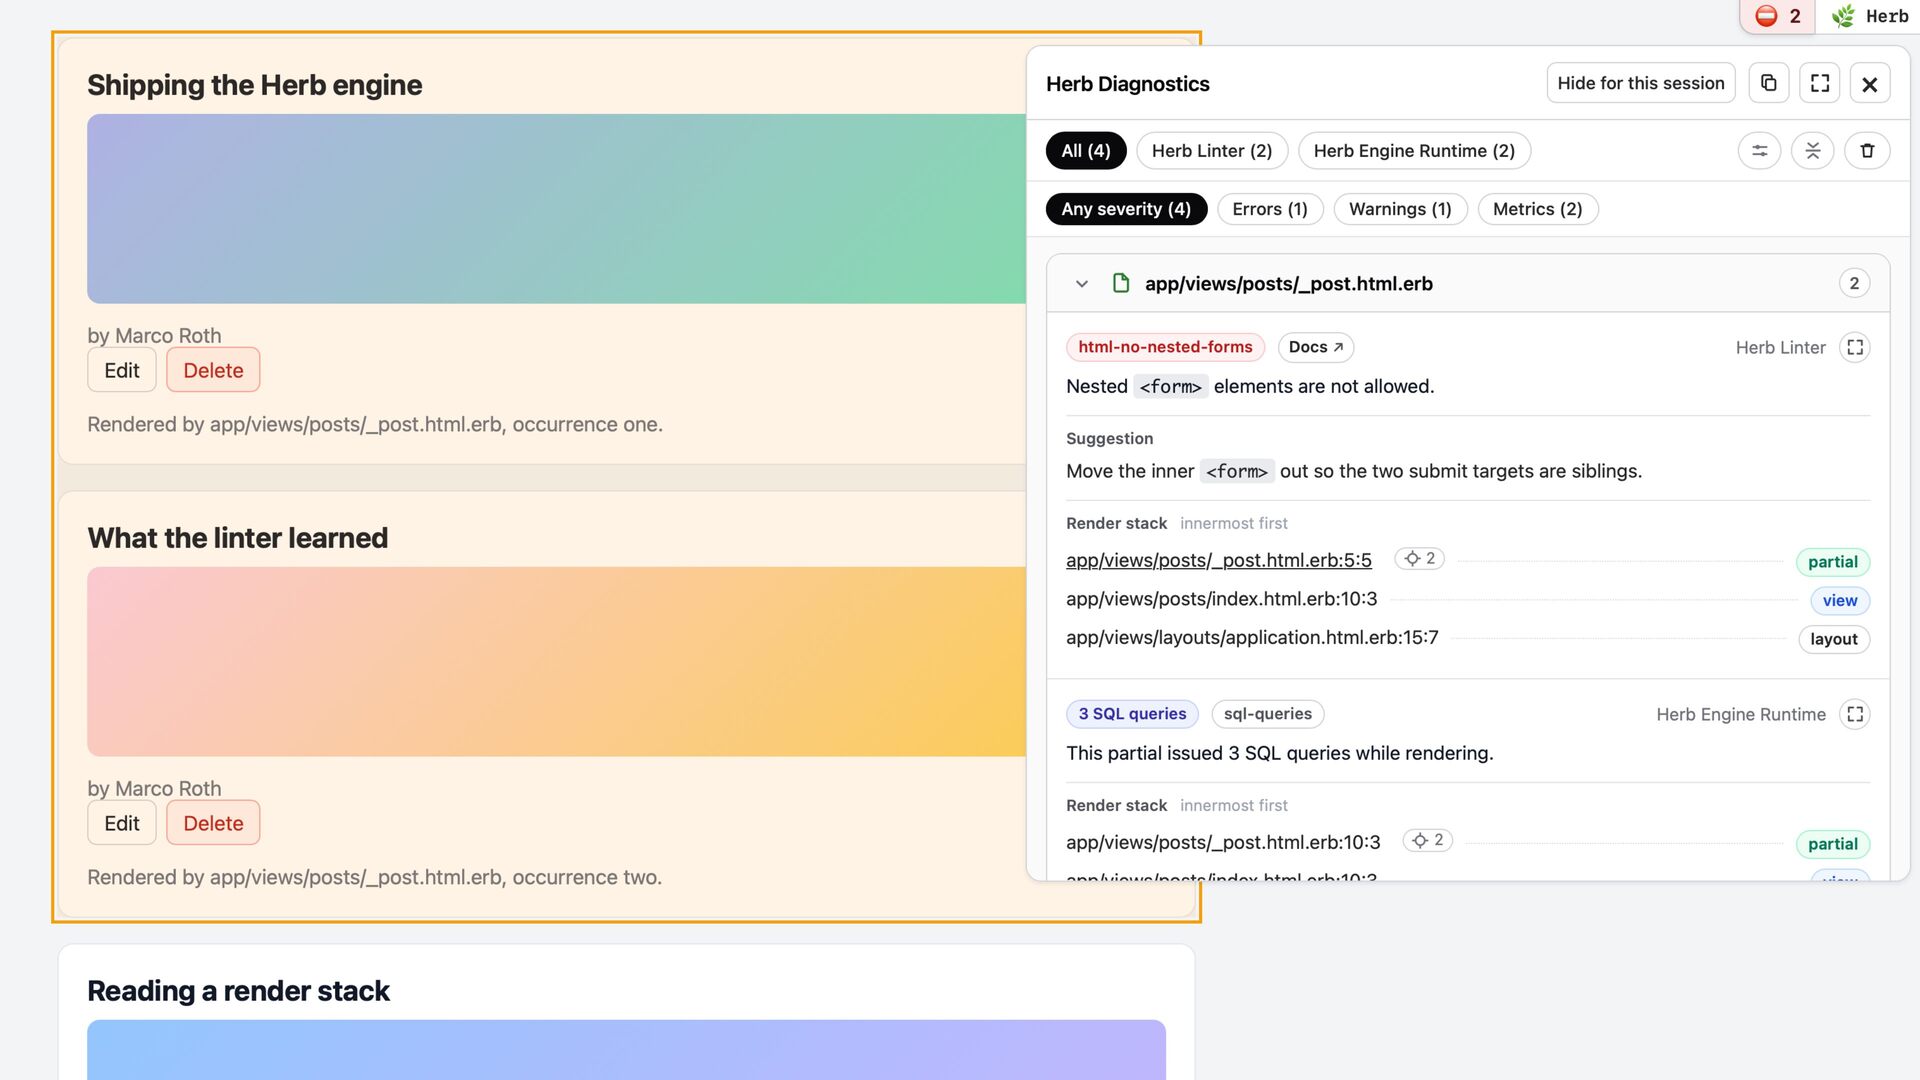
Task: Filter by Errors (1) severity
Action: point(1269,209)
